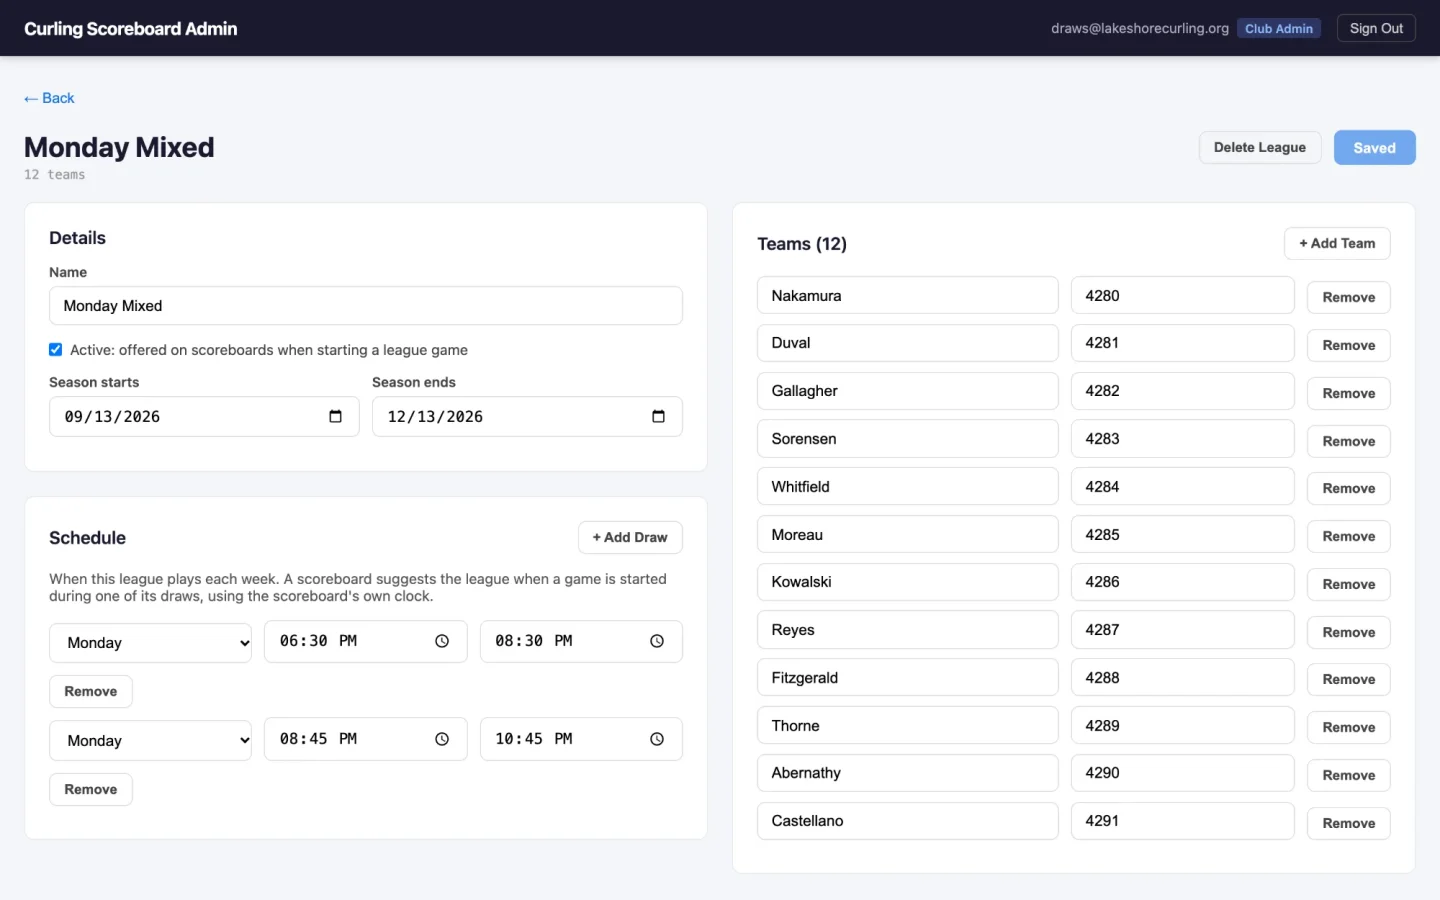Remove the Gallagher team
This screenshot has height=900, width=1440.
1348,393
